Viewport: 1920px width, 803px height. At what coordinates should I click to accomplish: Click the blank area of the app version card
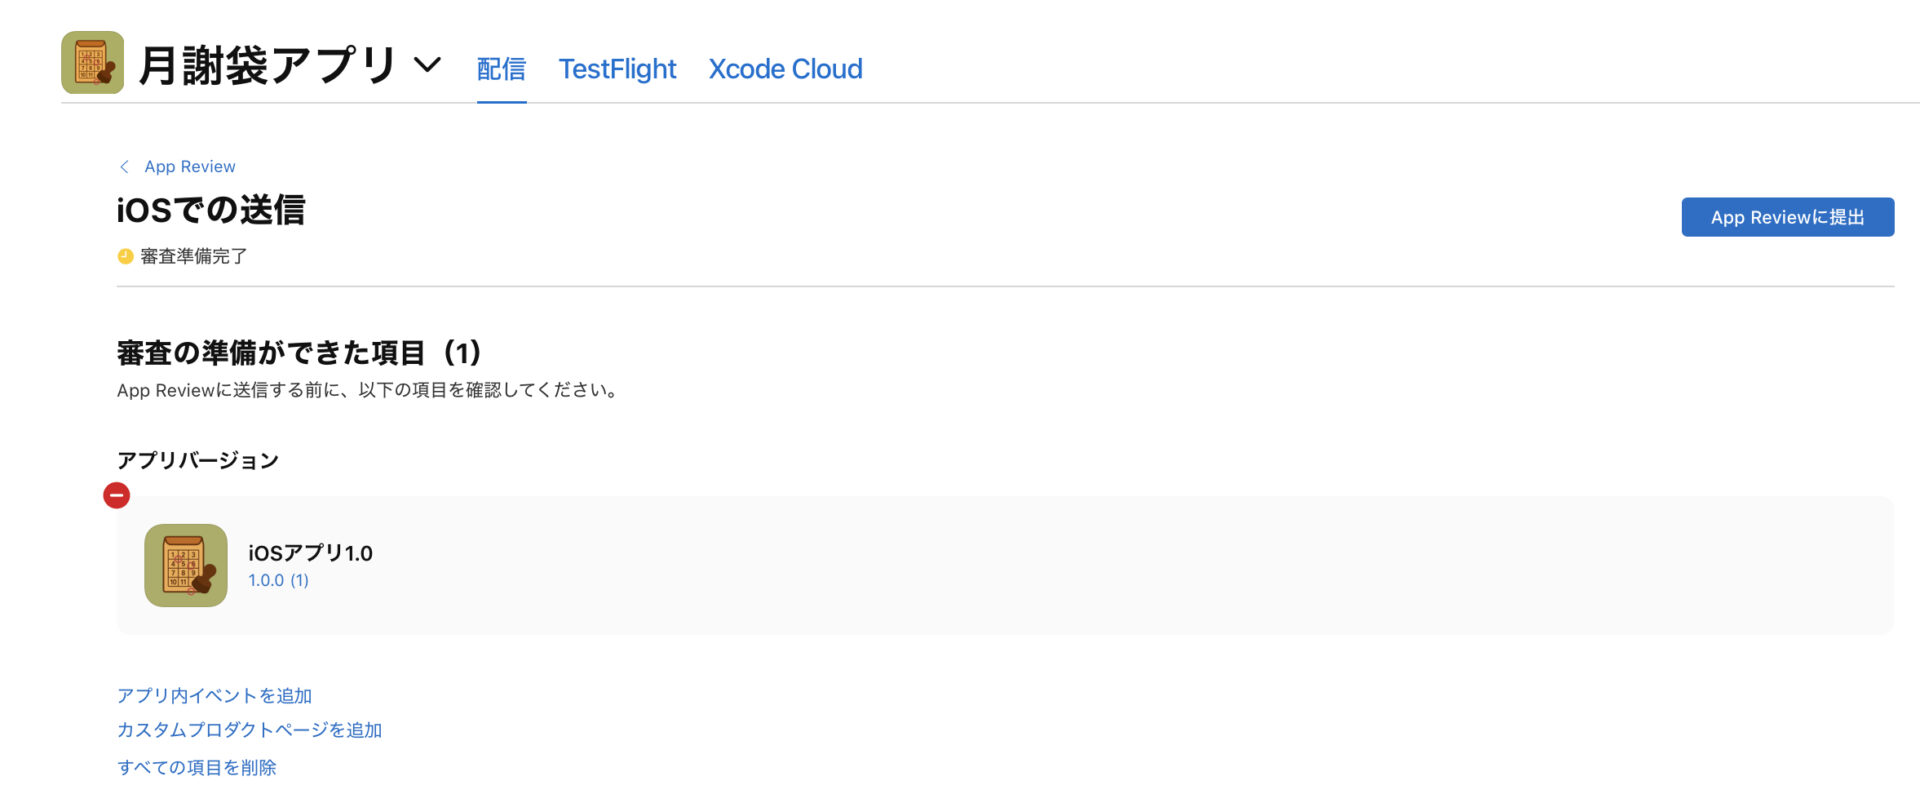click(x=1100, y=565)
